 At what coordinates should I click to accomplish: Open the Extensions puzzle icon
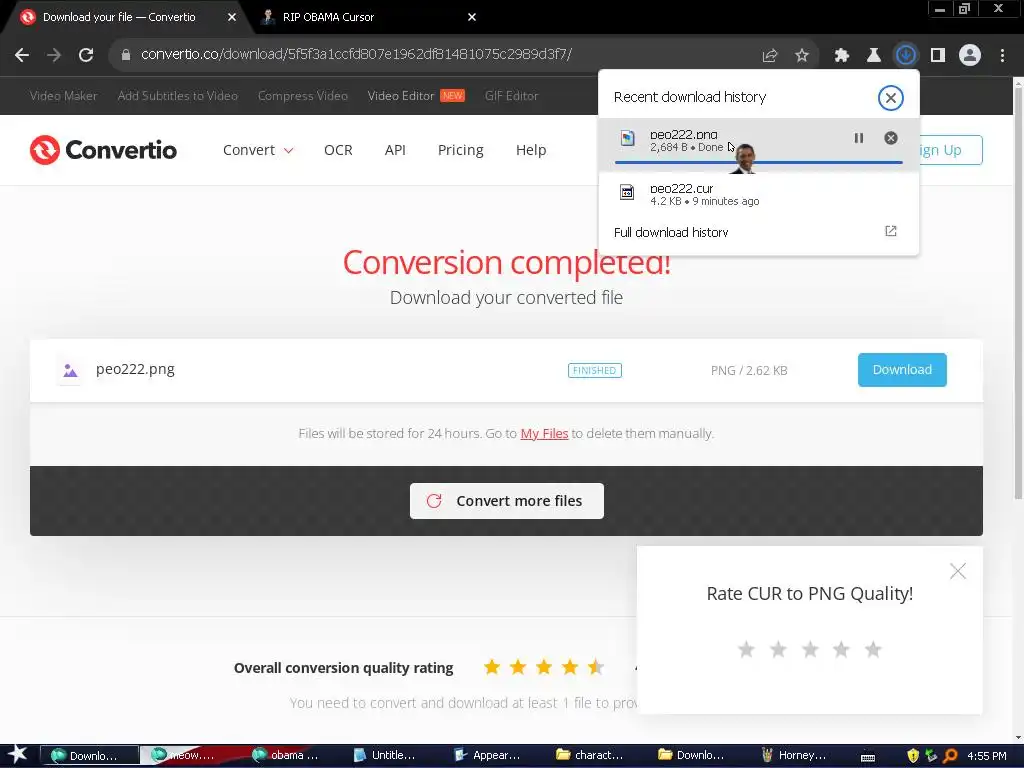coord(842,56)
